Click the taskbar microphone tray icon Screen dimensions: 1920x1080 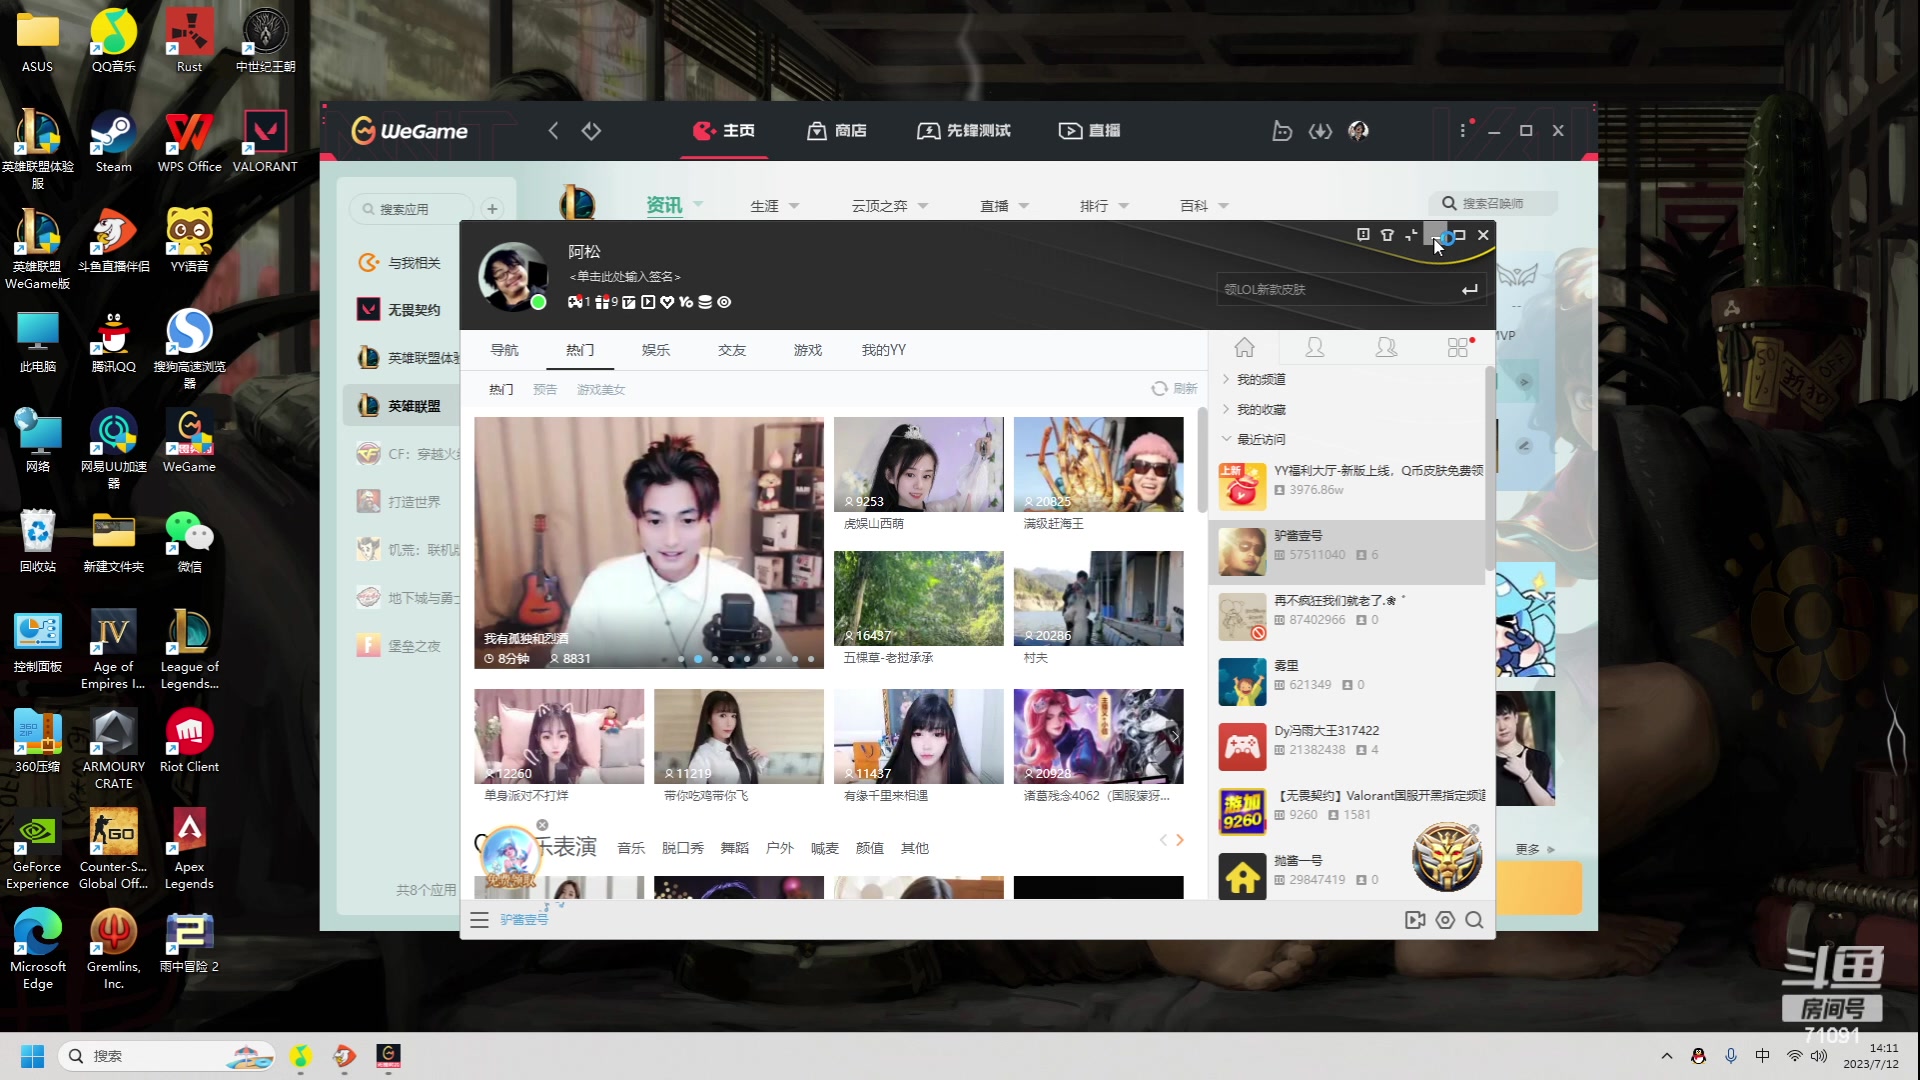click(1731, 1056)
